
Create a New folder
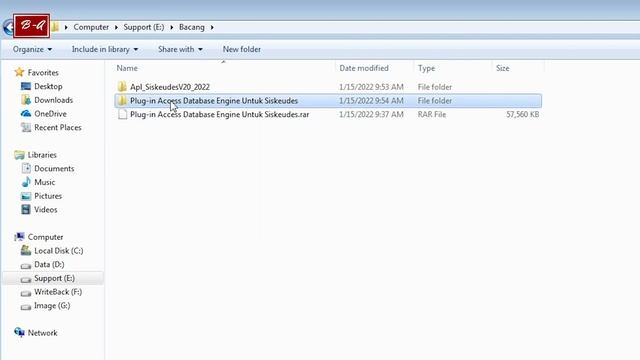click(242, 49)
